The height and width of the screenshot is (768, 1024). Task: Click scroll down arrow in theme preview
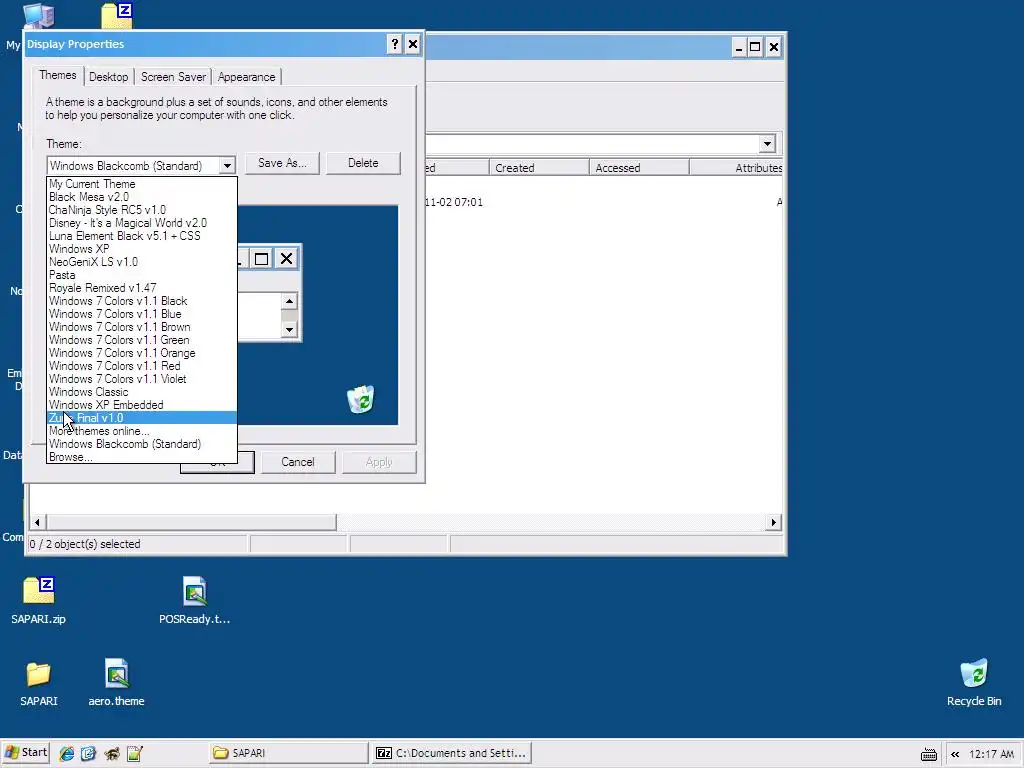pos(289,329)
